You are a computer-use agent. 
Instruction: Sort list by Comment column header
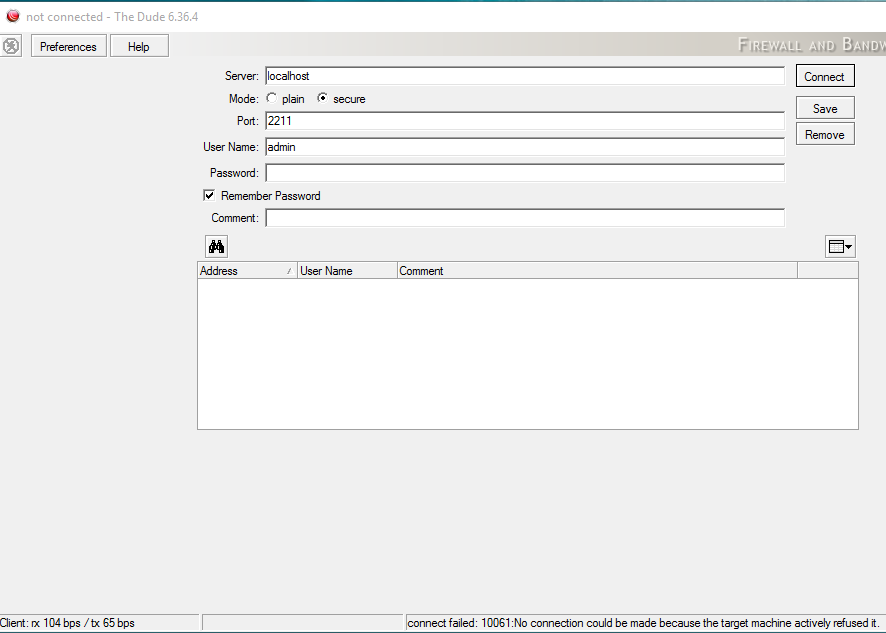point(597,271)
